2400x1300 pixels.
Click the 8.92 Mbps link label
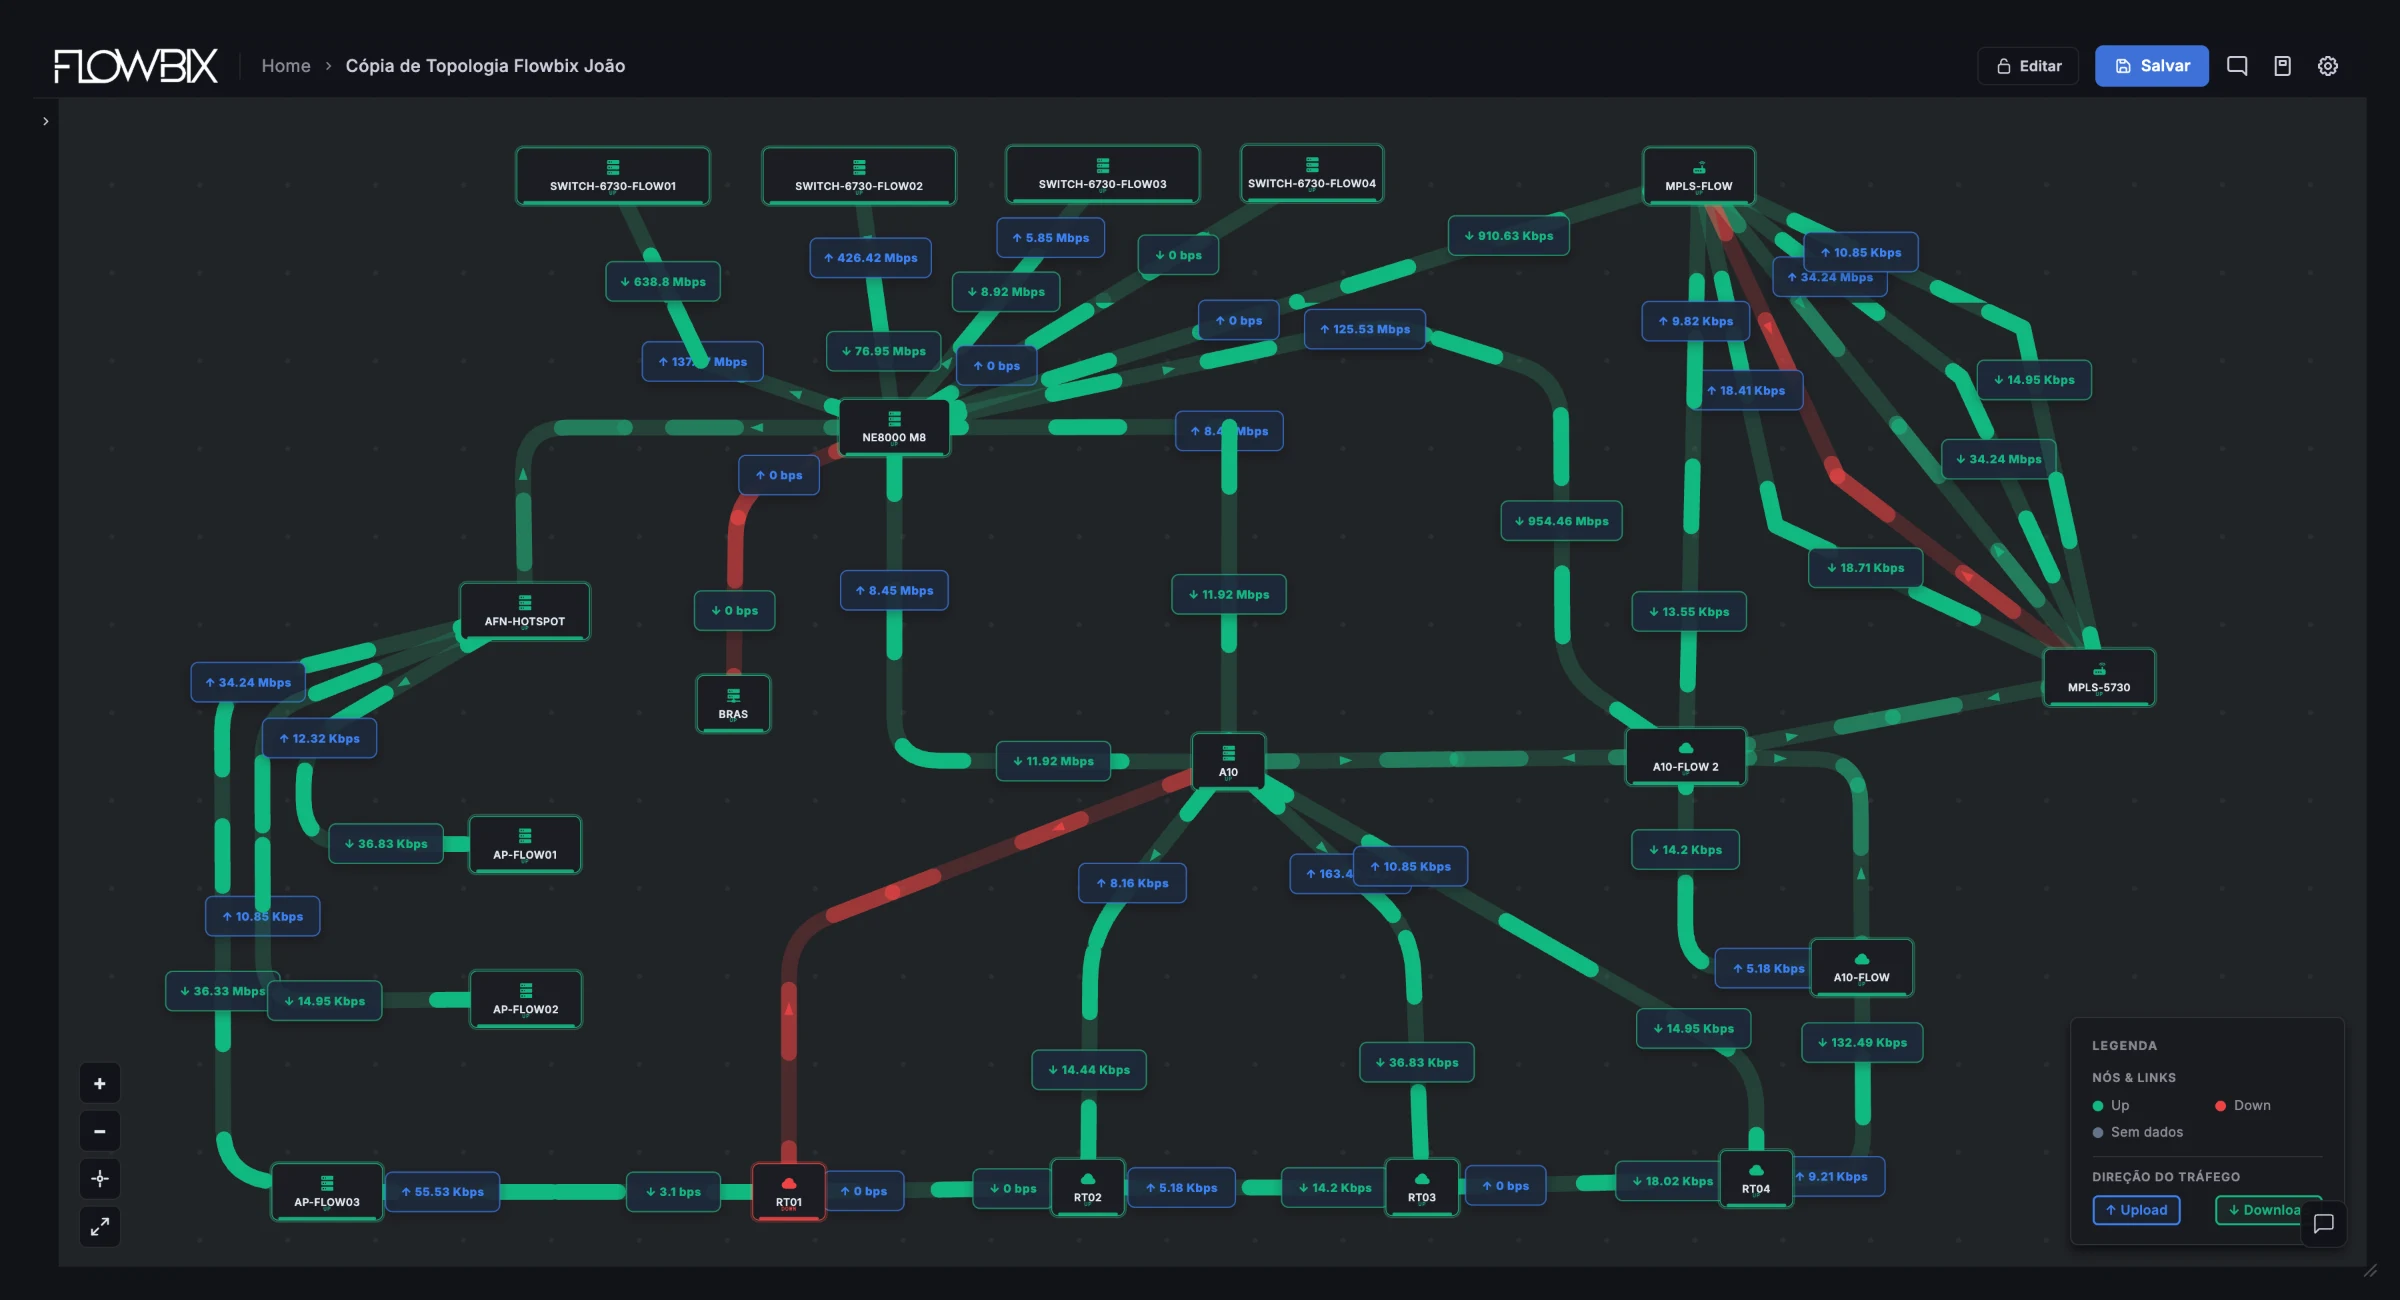click(1007, 292)
